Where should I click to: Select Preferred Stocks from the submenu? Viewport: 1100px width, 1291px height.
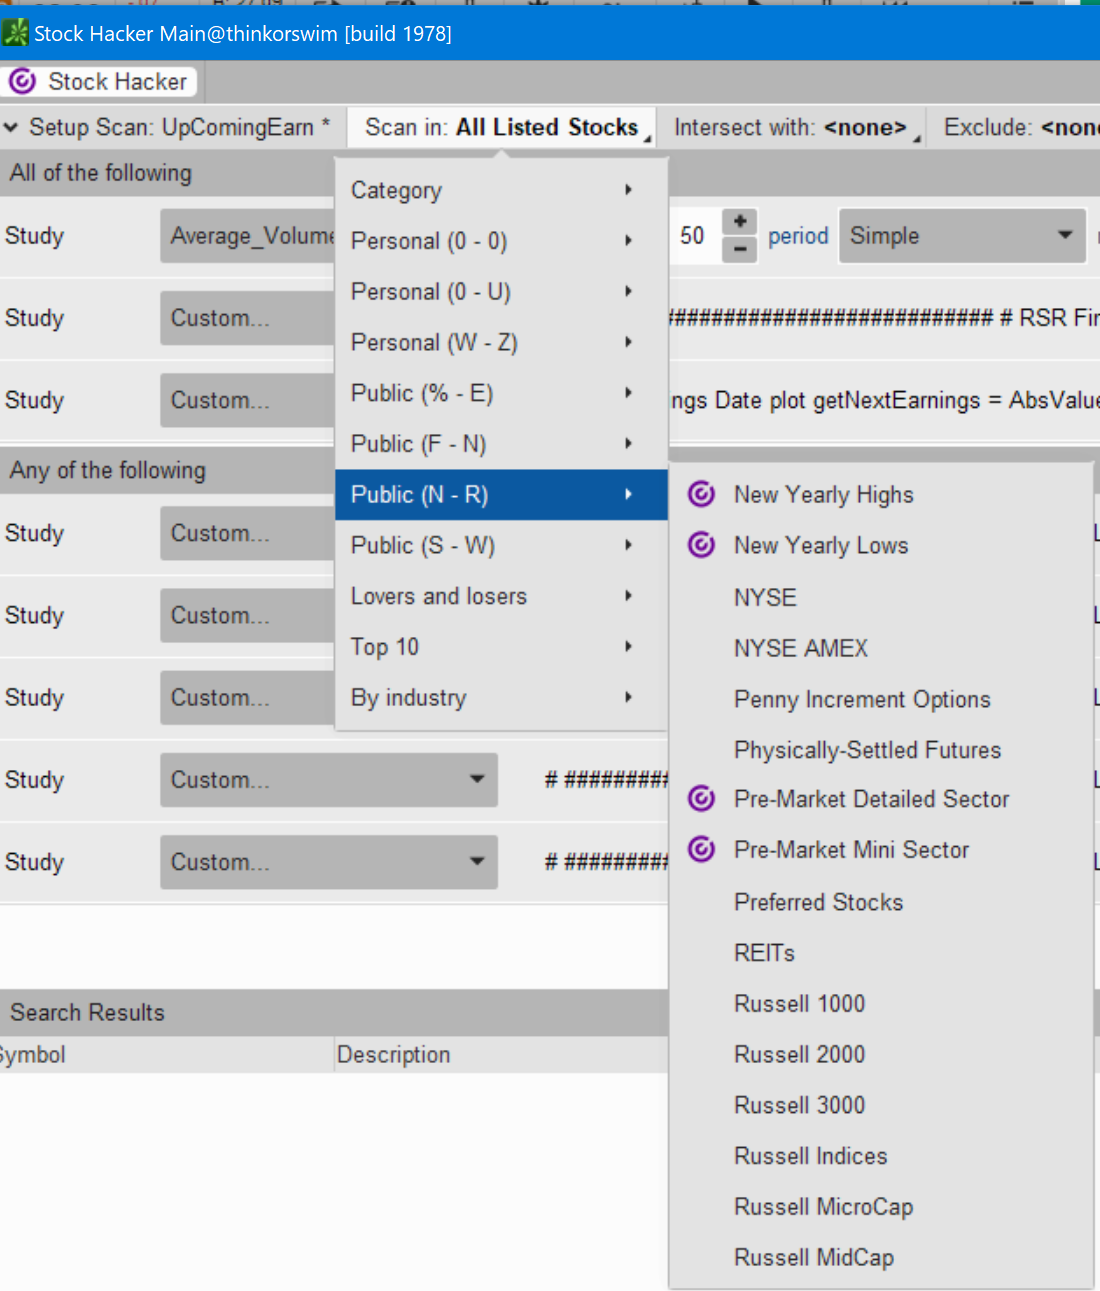(x=881, y=902)
